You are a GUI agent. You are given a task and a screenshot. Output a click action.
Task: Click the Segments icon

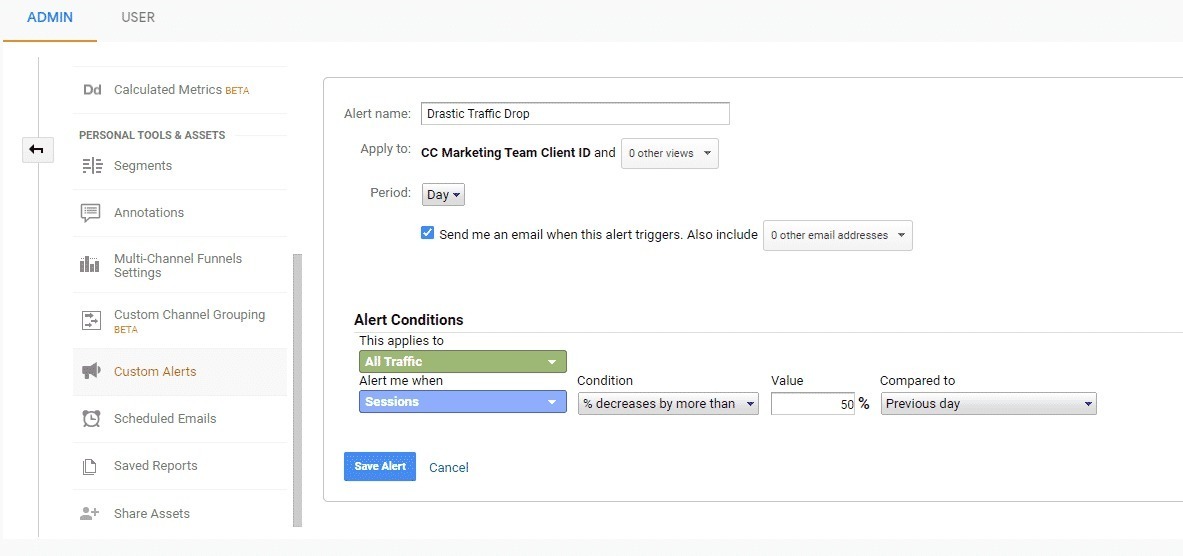click(91, 166)
